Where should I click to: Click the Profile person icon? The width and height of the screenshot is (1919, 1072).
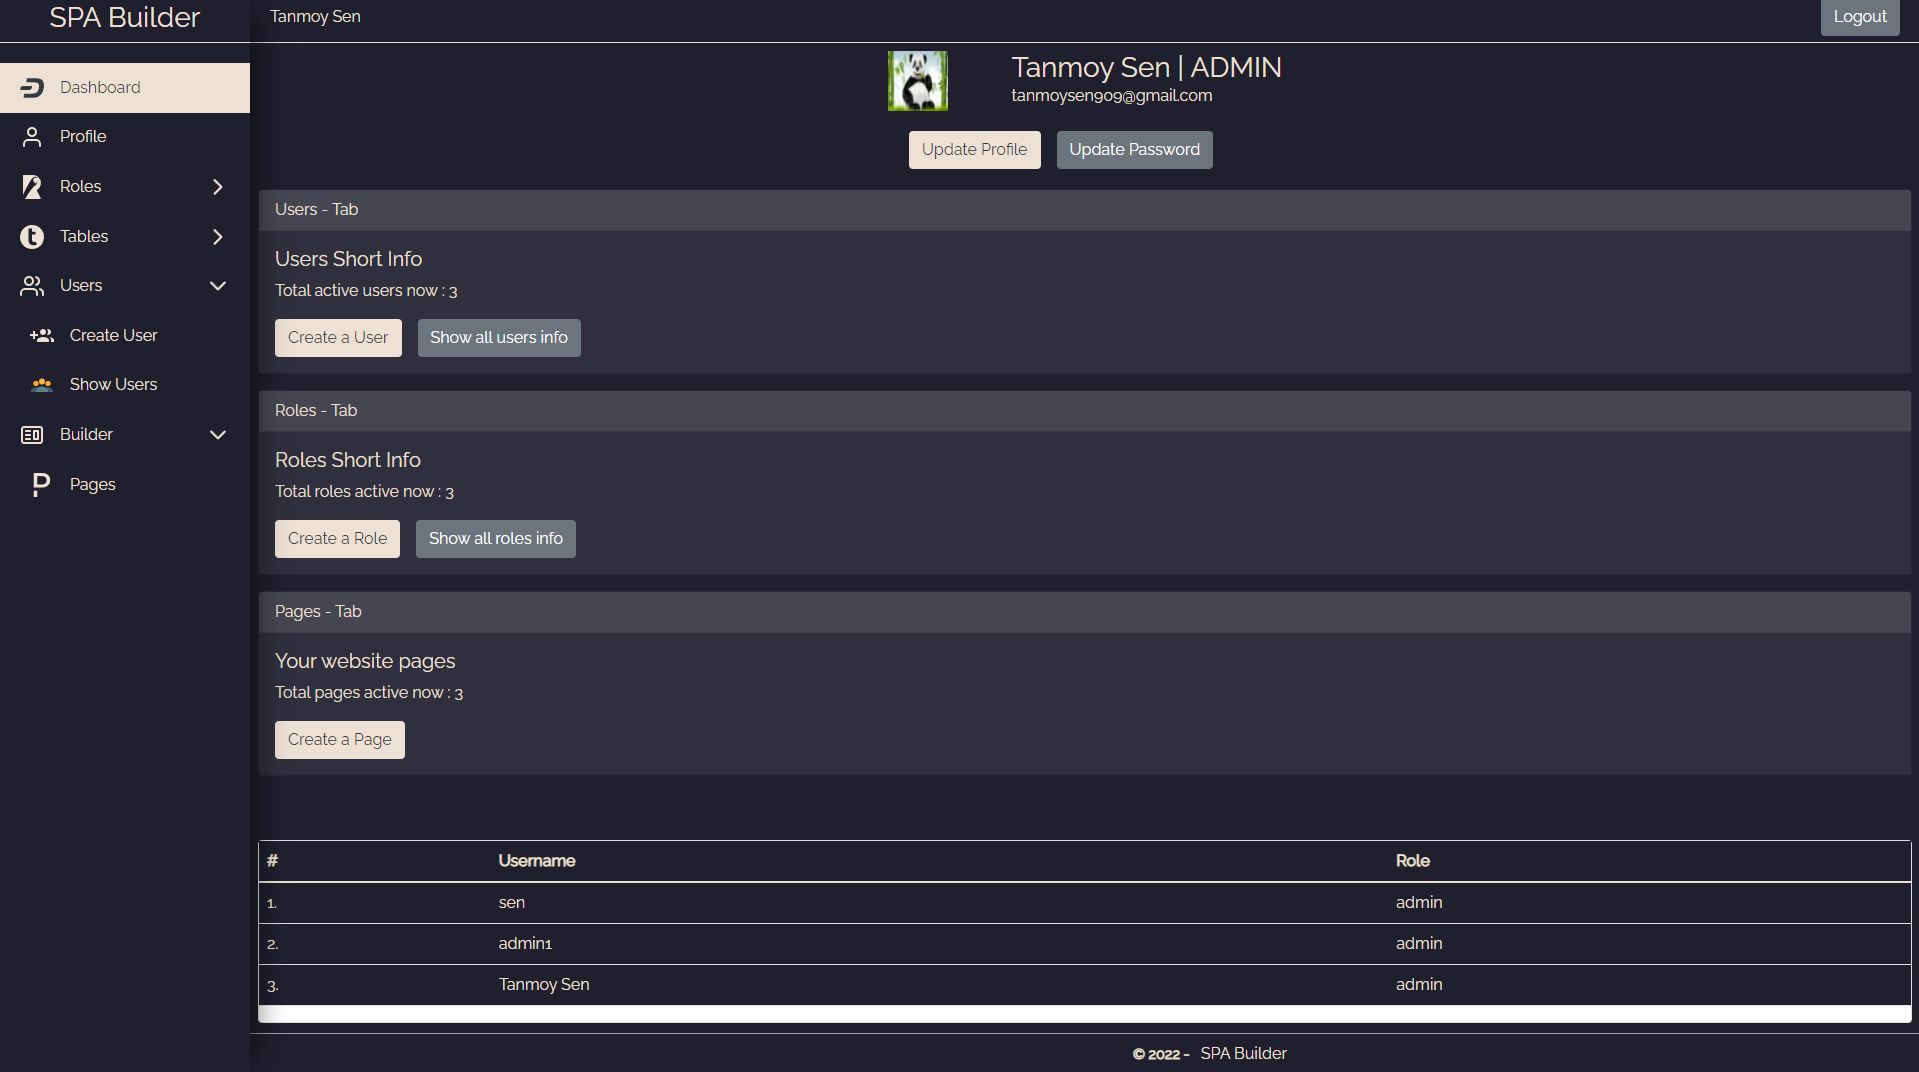pos(32,137)
